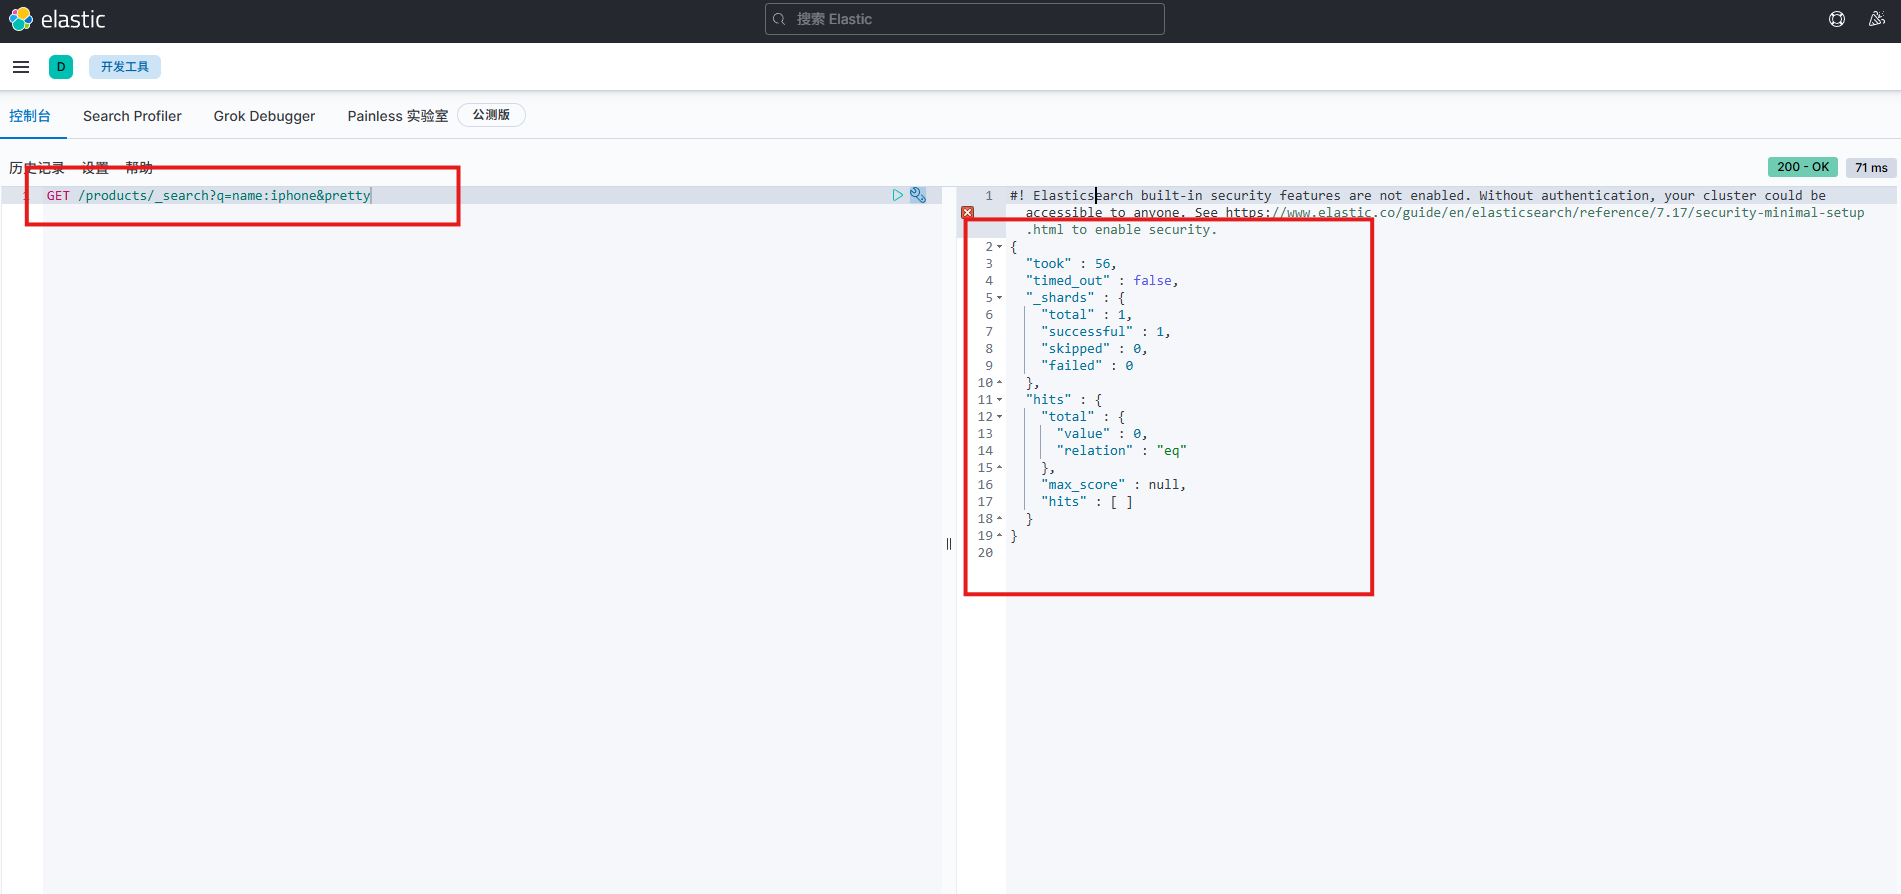1901x894 pixels.
Task: Click the green D space avatar
Action: [61, 67]
